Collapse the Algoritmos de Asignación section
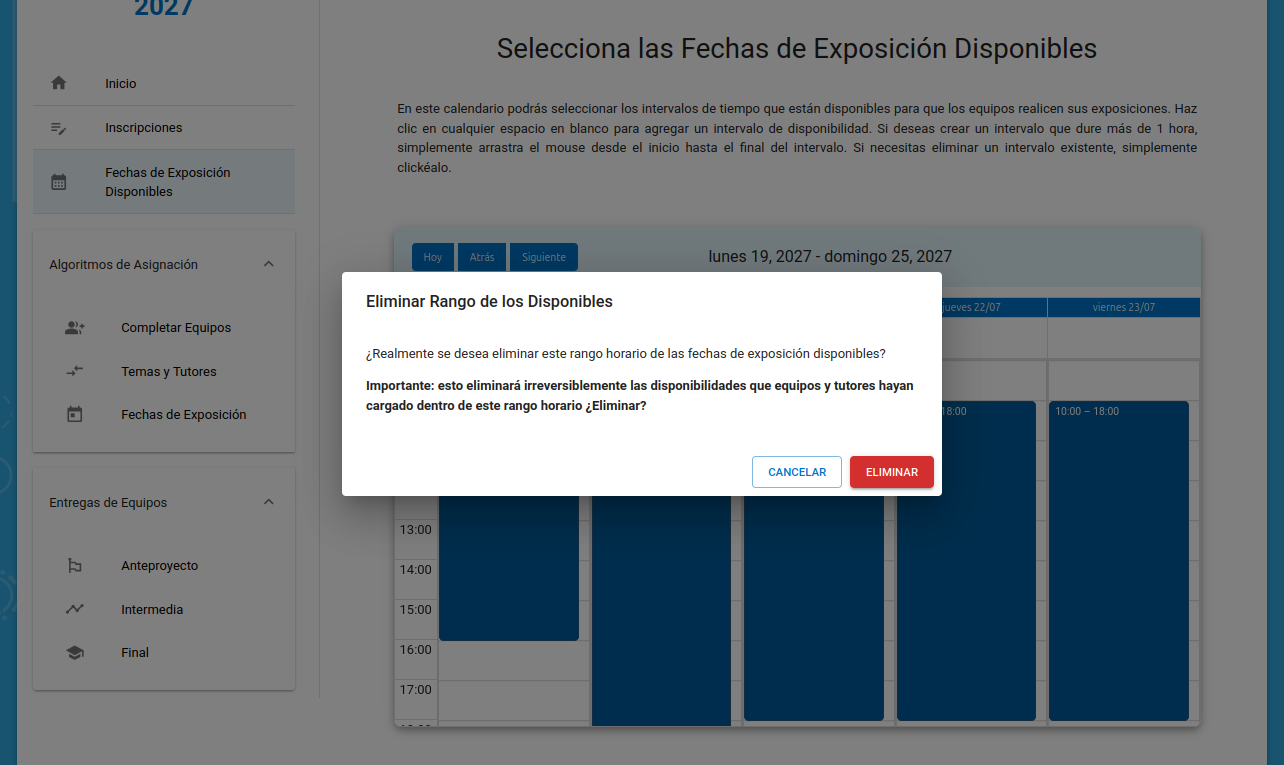1284x765 pixels. (268, 265)
